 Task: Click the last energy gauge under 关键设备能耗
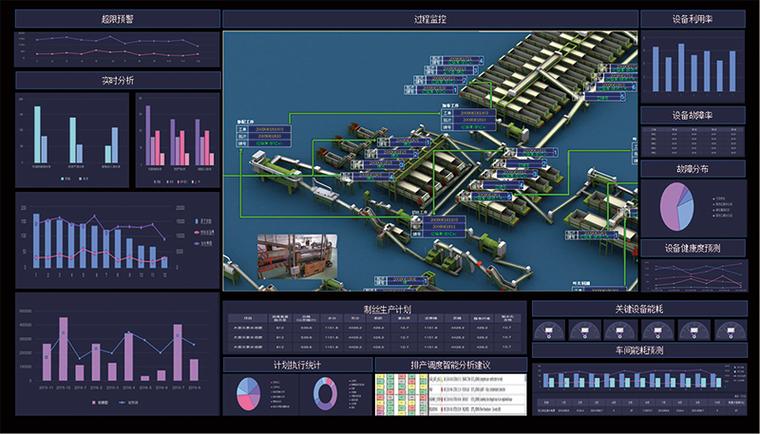click(728, 330)
